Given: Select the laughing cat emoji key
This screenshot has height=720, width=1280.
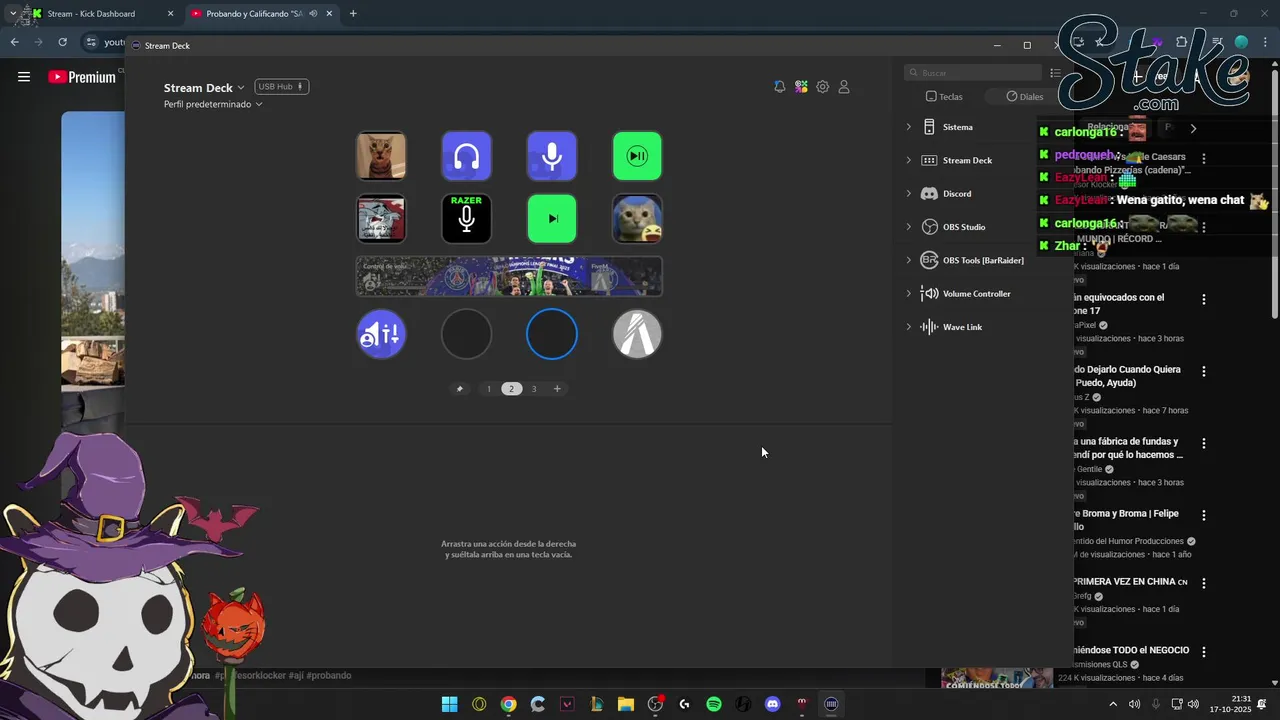Looking at the screenshot, I should click(x=637, y=219).
